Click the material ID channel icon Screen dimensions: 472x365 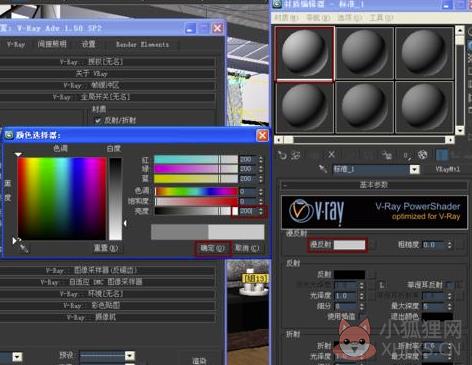click(406, 155)
